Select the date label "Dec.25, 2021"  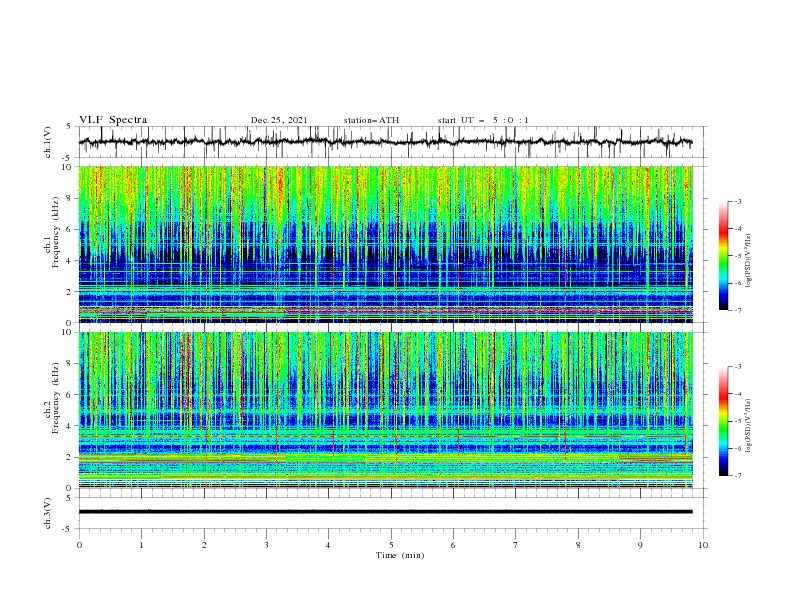click(x=279, y=120)
